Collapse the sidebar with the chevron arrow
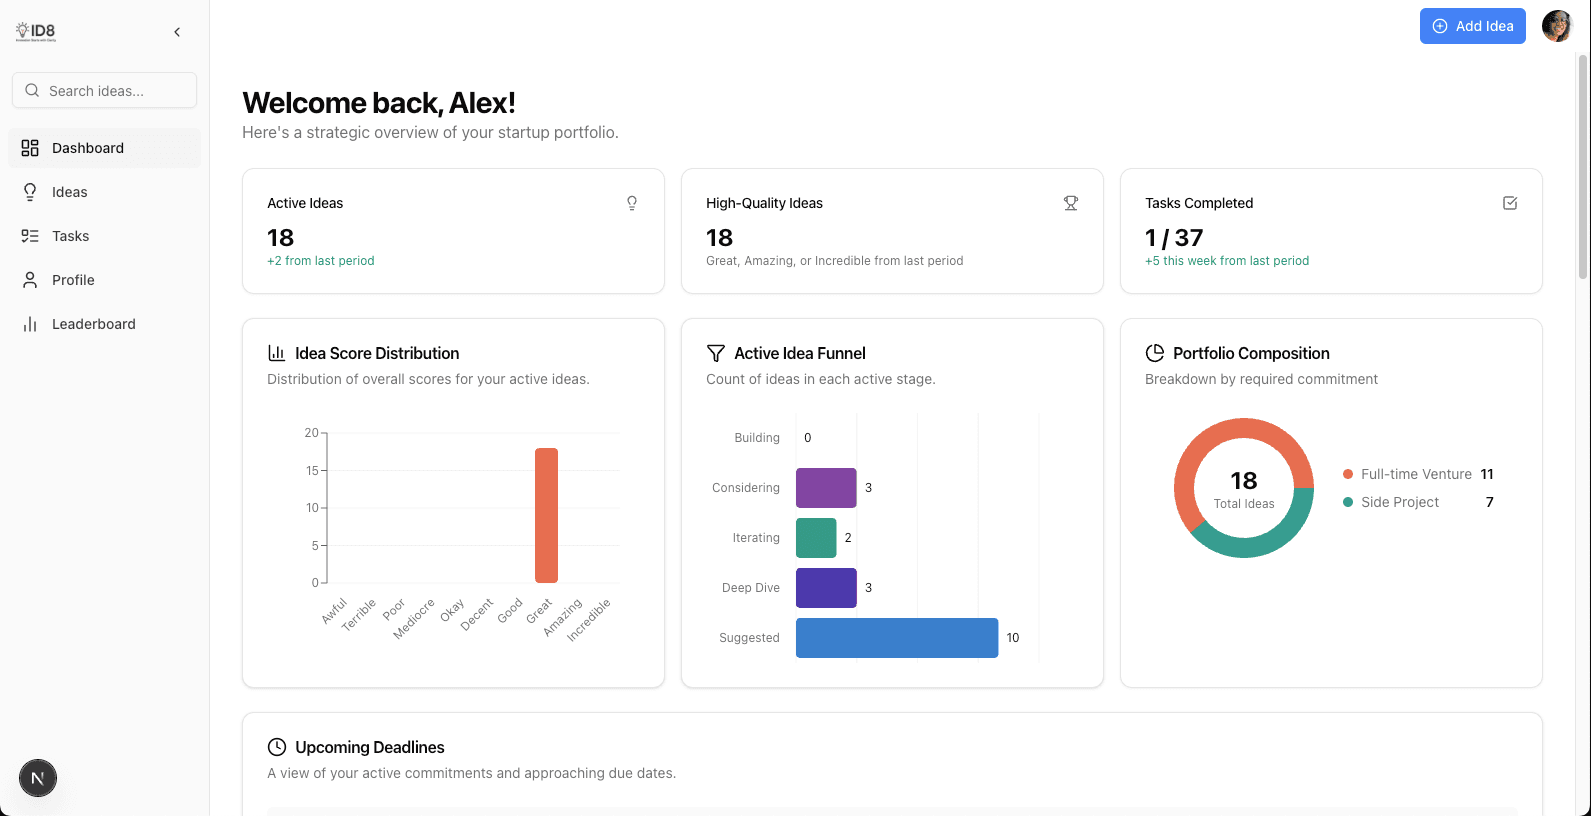1591x816 pixels. click(177, 32)
